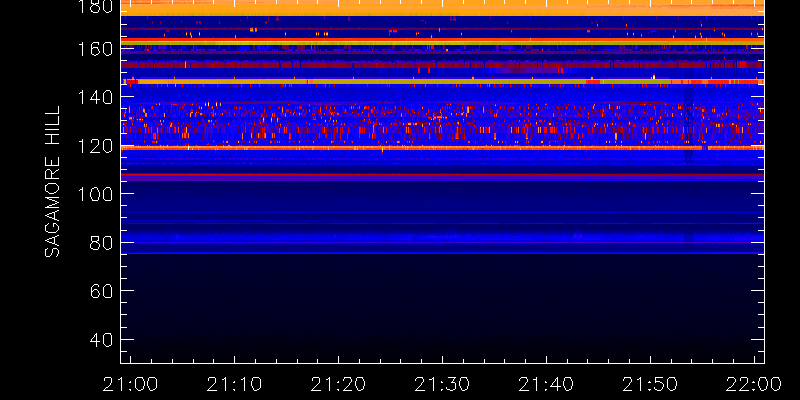The width and height of the screenshot is (800, 400).
Task: Click the SAGAMORE HILL vertical axis title
Action: [x=53, y=182]
